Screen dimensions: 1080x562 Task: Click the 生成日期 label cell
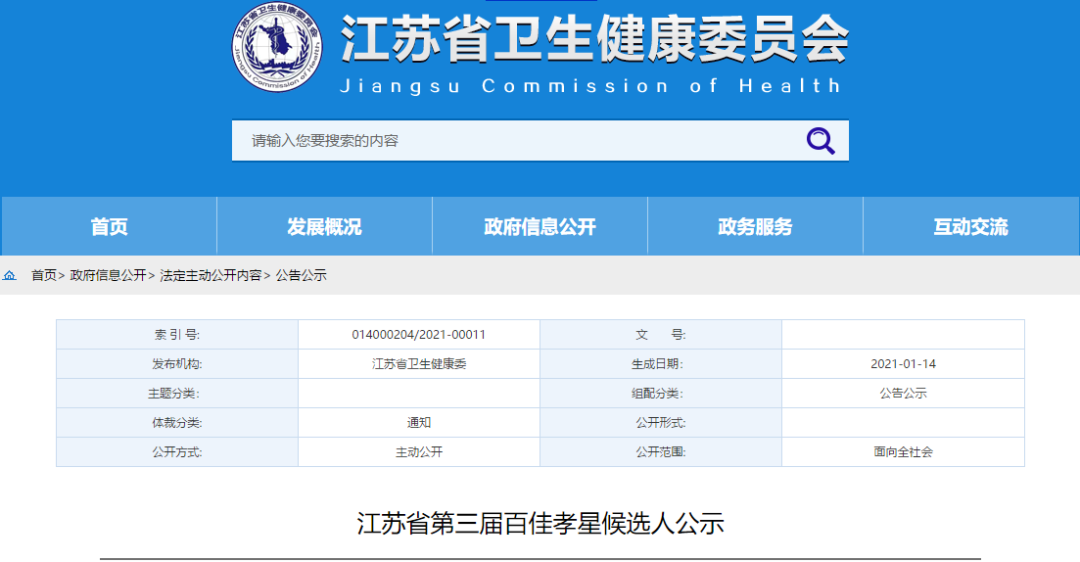pos(661,364)
